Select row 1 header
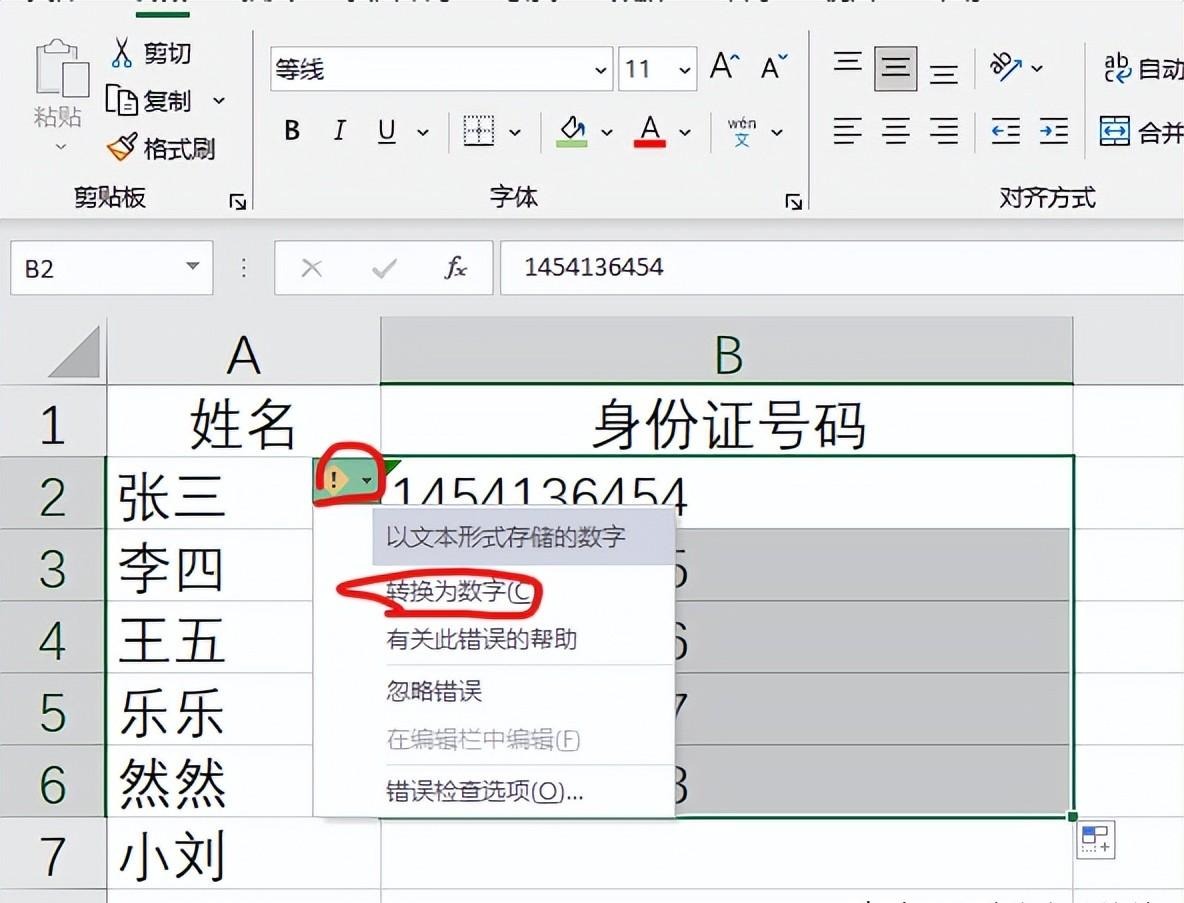This screenshot has height=903, width=1184. [x=53, y=423]
